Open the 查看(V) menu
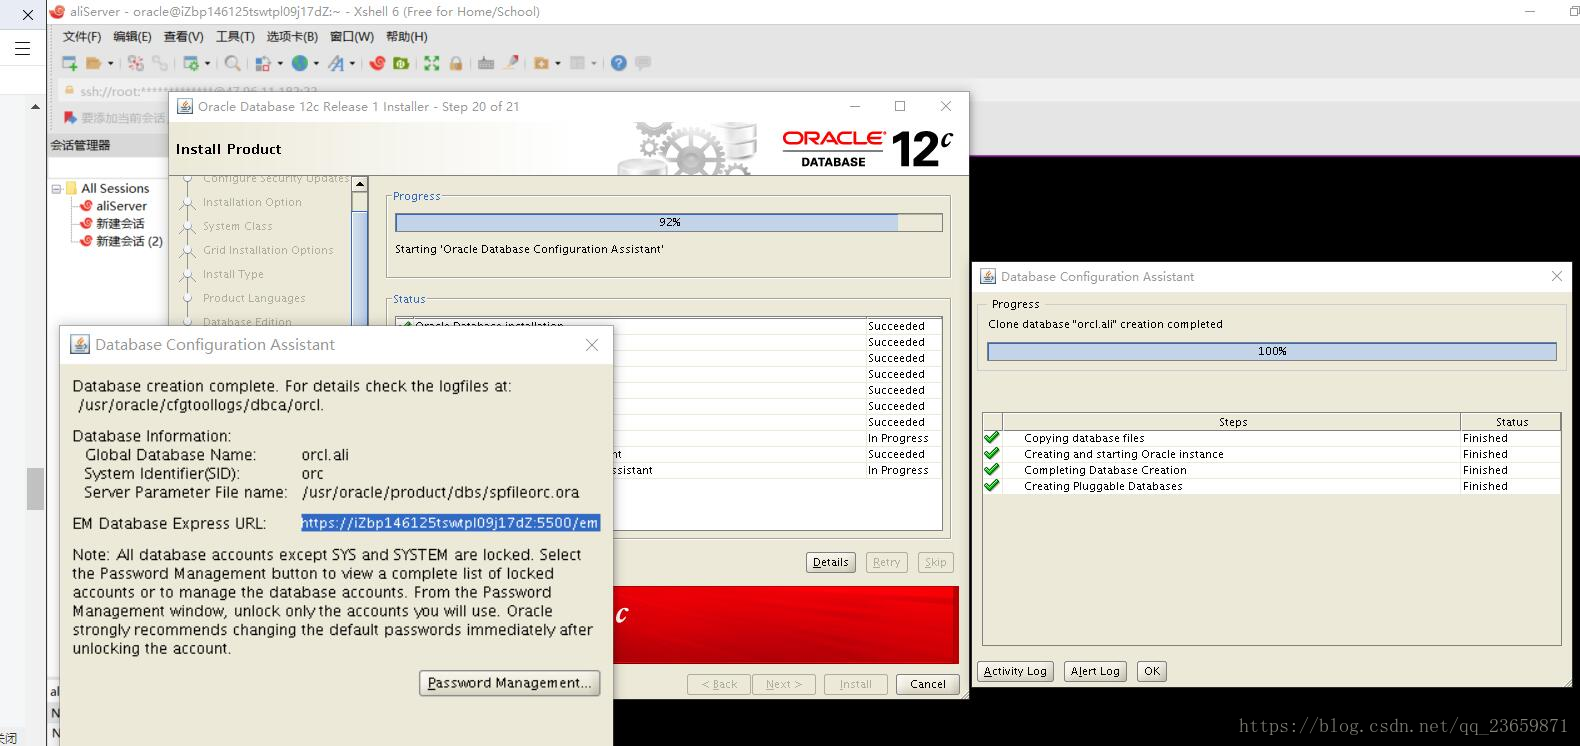This screenshot has height=746, width=1580. pyautogui.click(x=183, y=37)
